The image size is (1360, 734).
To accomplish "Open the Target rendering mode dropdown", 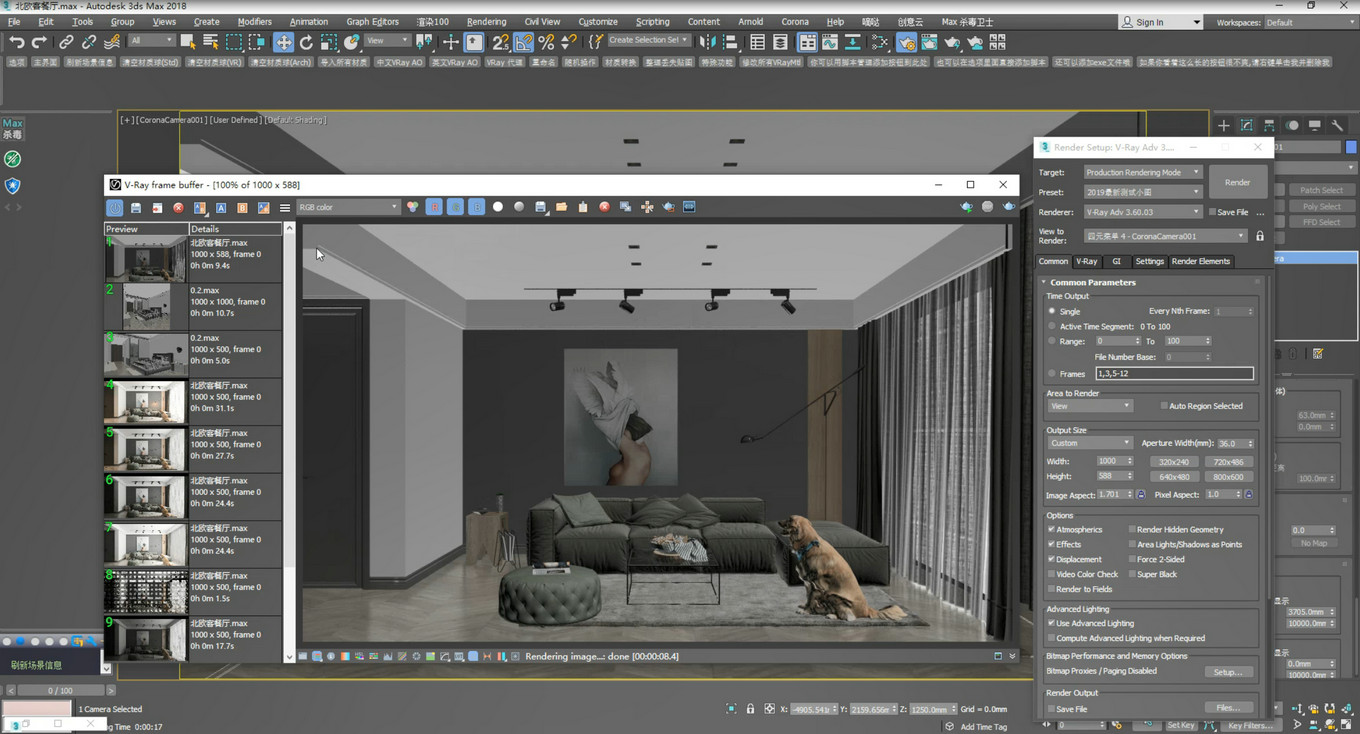I will [x=1143, y=172].
